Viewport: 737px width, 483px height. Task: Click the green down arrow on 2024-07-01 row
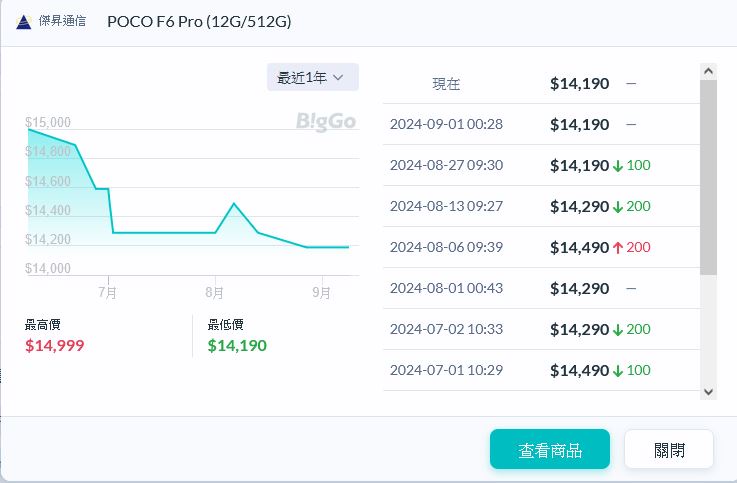click(x=619, y=370)
